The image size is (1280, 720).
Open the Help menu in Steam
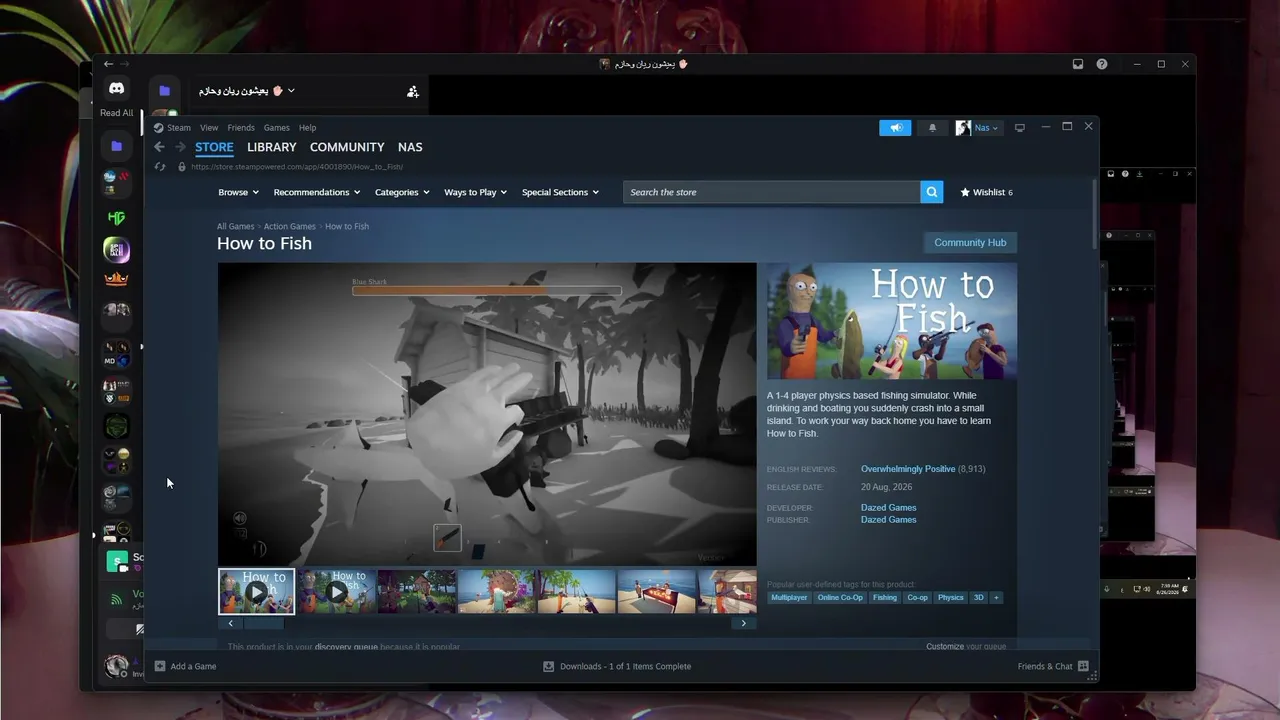(x=307, y=128)
